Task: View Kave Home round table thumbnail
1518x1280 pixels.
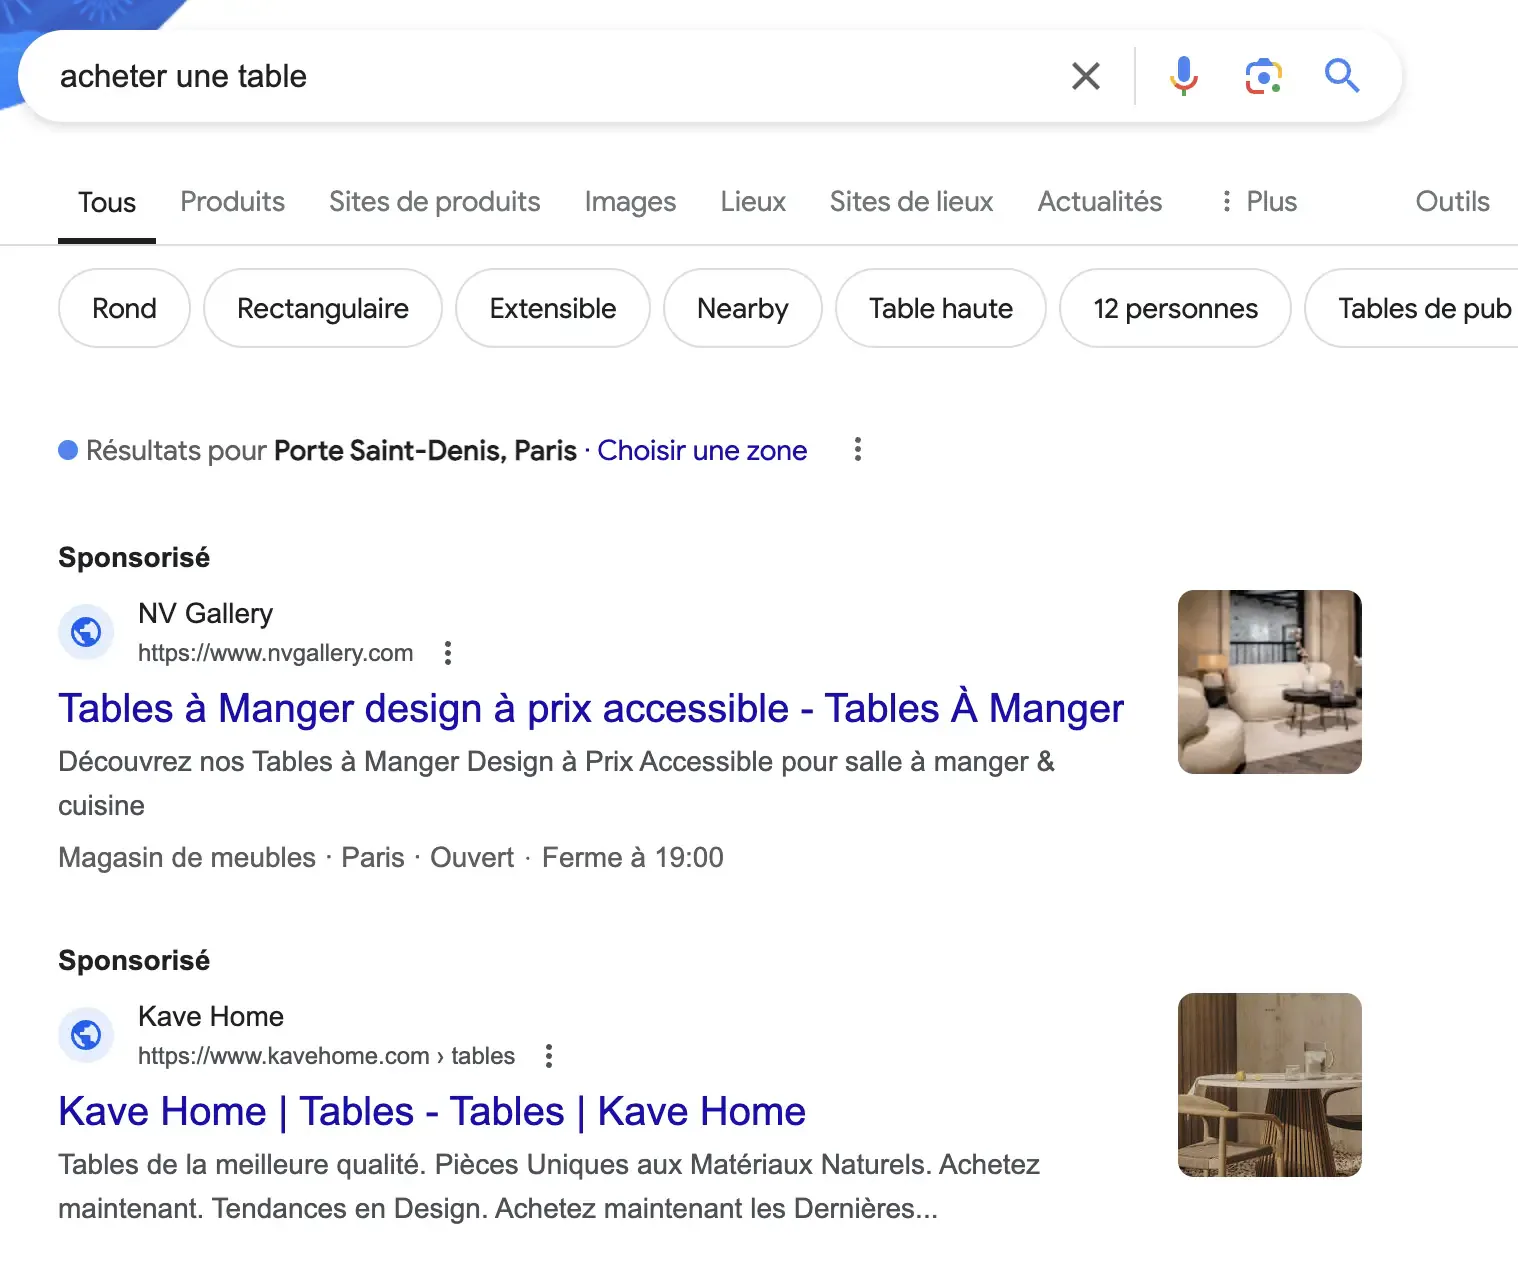Action: 1269,1085
